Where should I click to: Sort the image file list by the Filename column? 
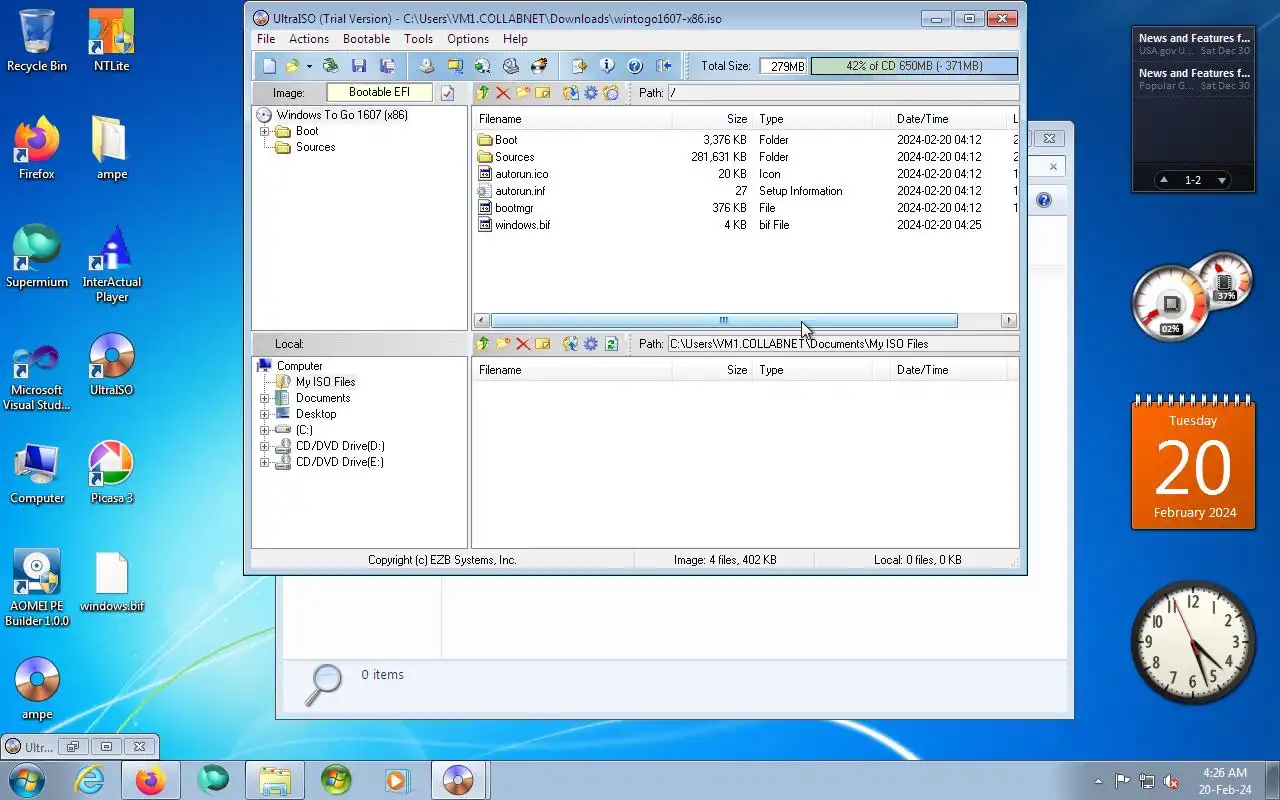[571, 119]
